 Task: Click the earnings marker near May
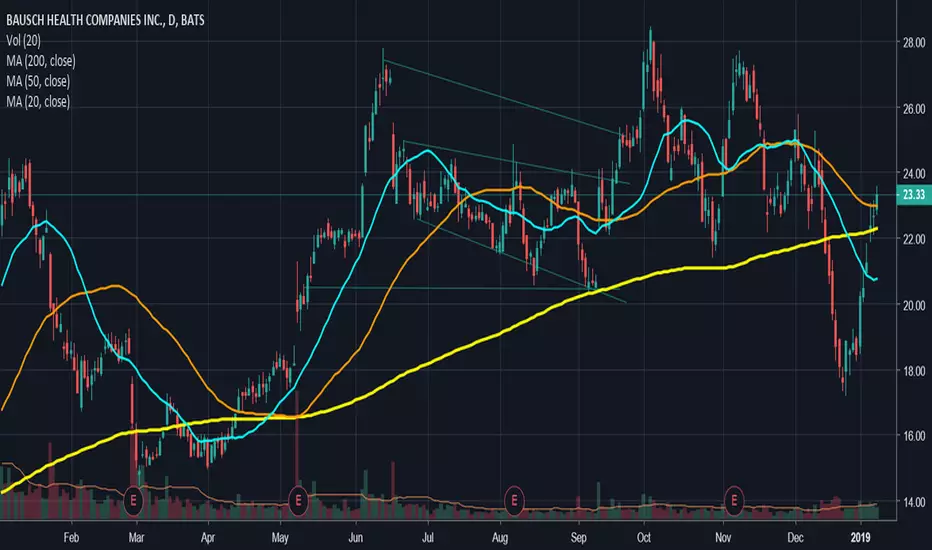[x=298, y=501]
